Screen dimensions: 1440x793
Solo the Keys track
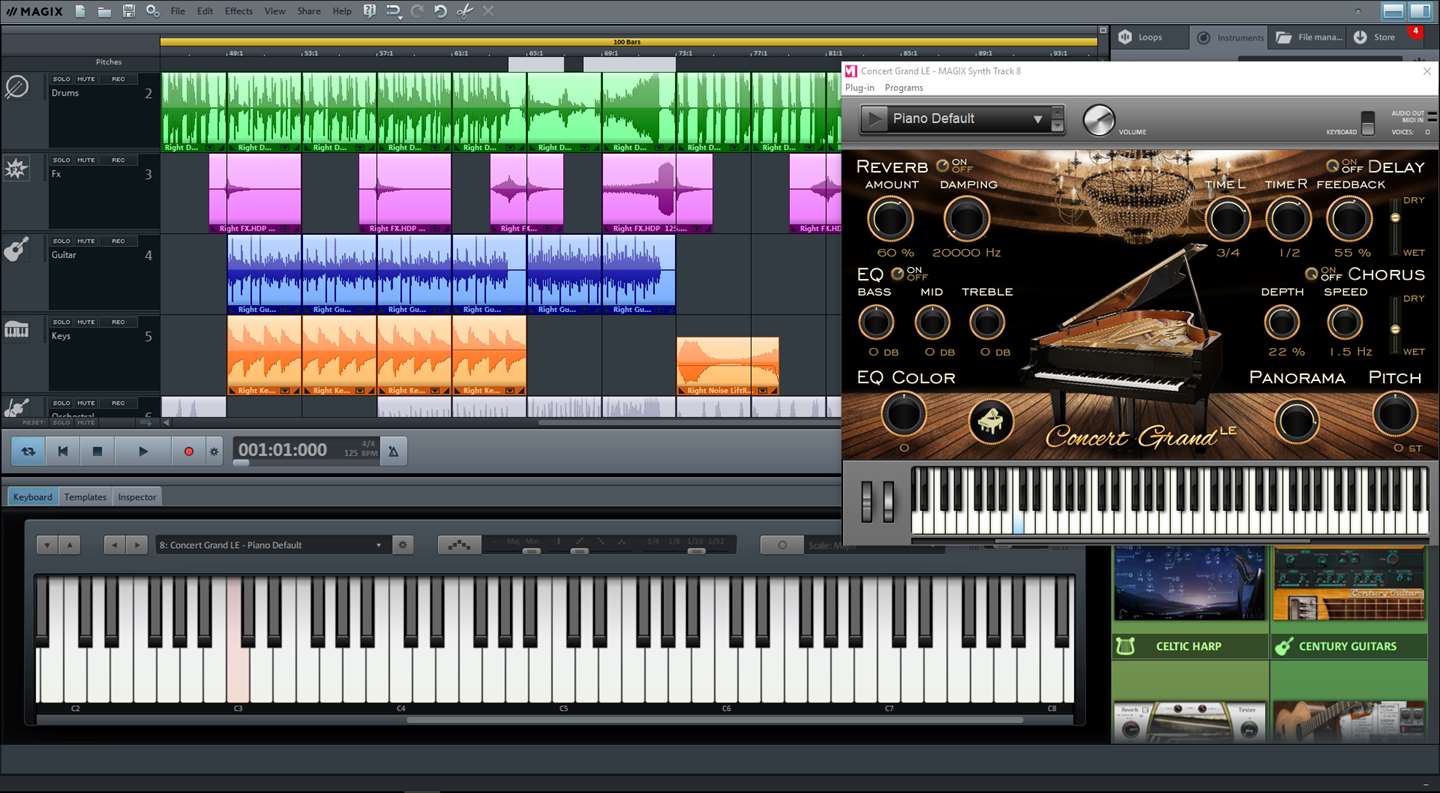pos(62,322)
